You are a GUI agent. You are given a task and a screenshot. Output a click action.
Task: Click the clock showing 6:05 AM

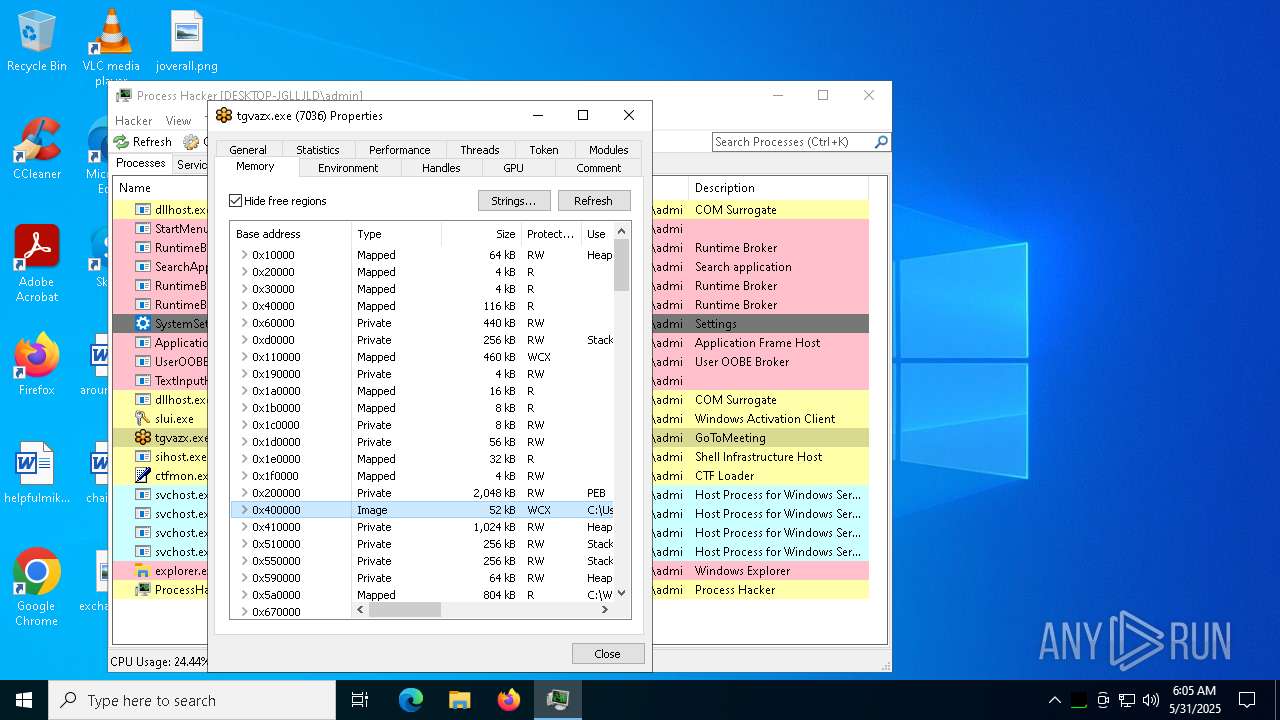tap(1194, 691)
